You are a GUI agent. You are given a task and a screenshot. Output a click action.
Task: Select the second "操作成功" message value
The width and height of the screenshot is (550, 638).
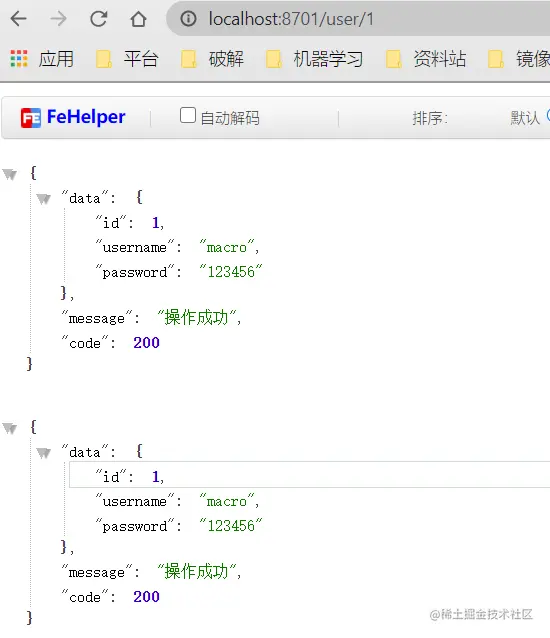pos(197,571)
